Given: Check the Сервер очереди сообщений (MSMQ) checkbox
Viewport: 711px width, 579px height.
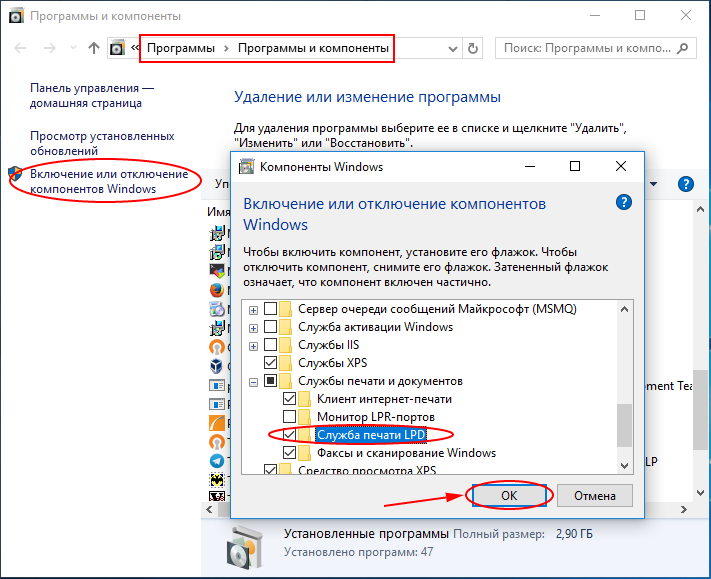Looking at the screenshot, I should pyautogui.click(x=270, y=308).
